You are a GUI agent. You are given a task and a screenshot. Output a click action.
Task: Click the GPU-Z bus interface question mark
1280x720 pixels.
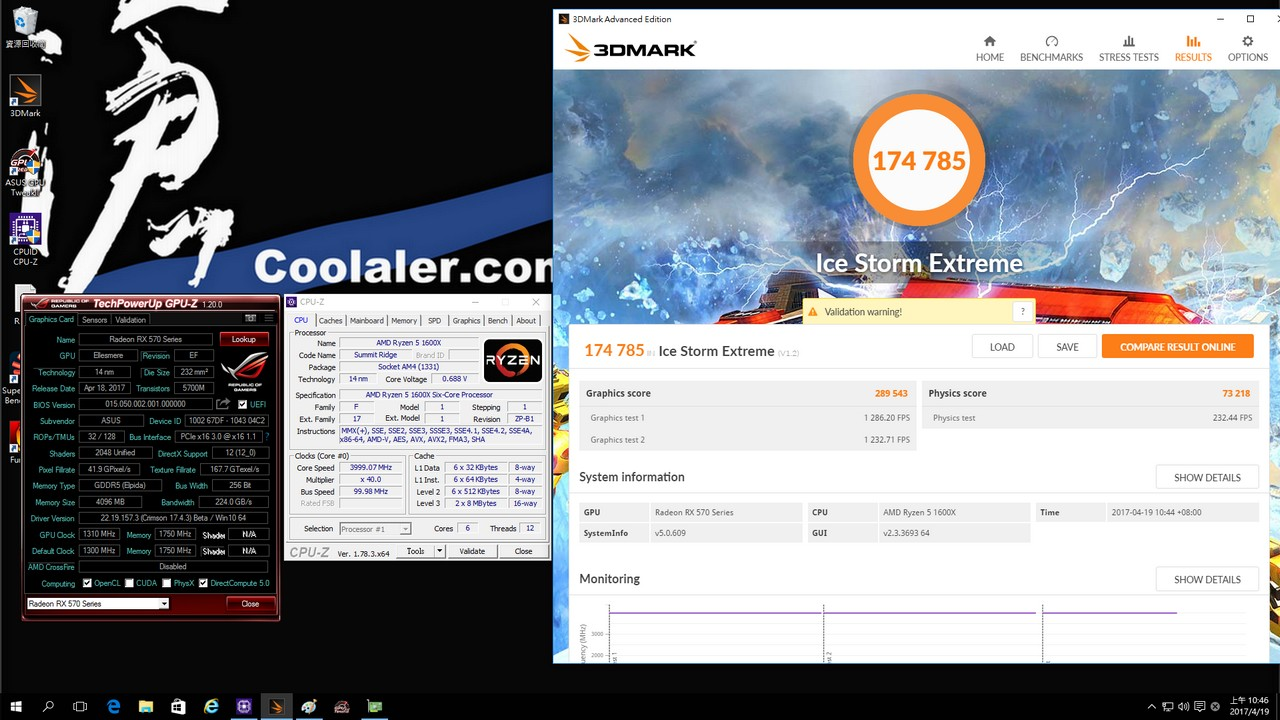click(x=267, y=437)
